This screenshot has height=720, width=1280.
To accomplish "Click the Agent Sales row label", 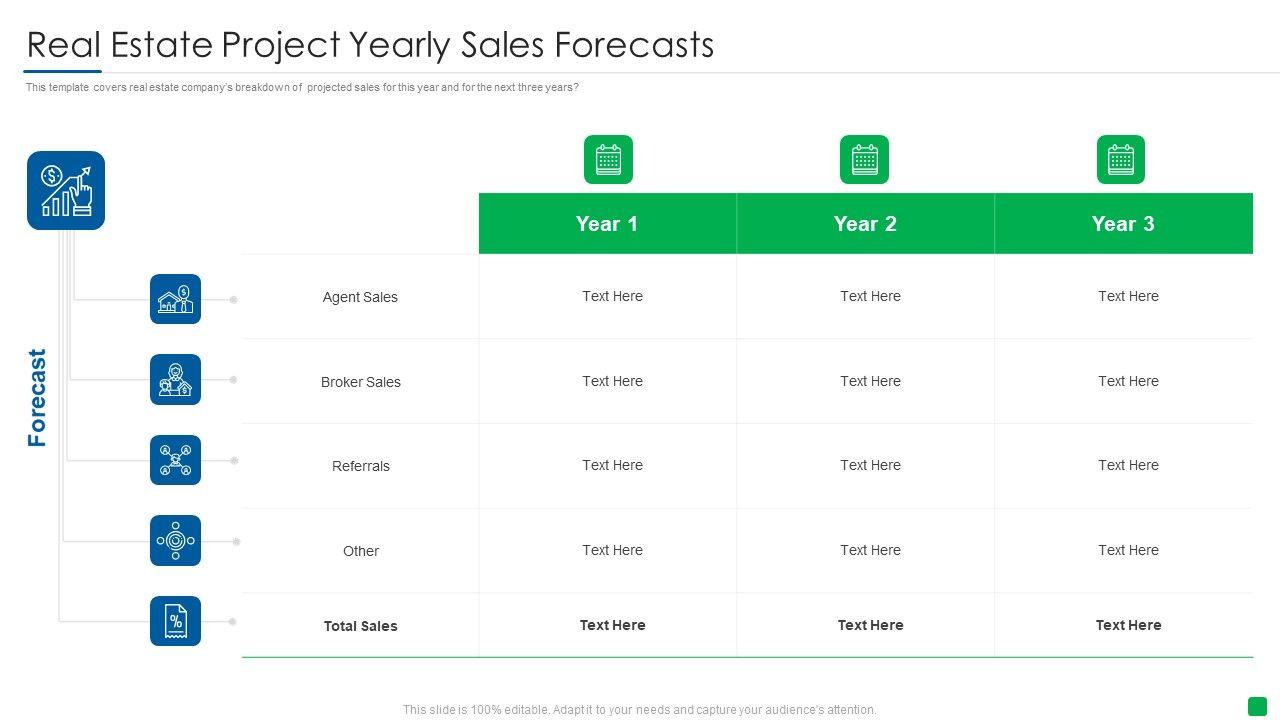I will pos(360,297).
